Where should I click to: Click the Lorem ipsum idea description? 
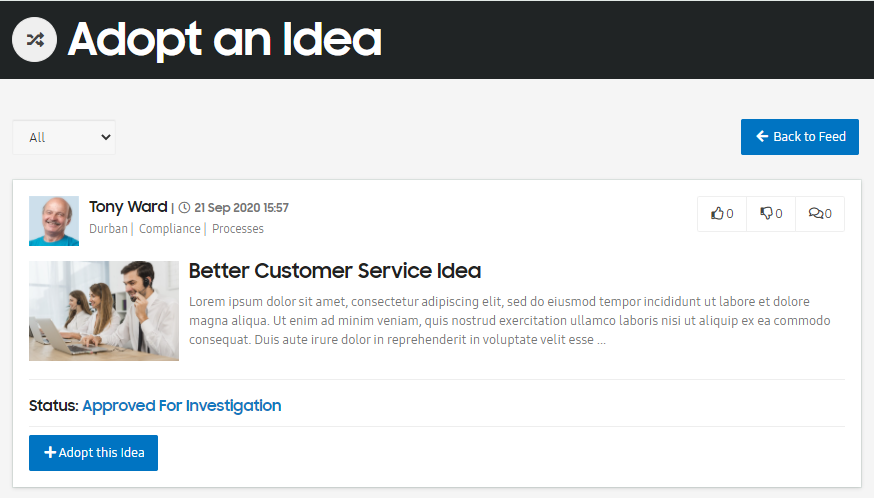(x=509, y=321)
